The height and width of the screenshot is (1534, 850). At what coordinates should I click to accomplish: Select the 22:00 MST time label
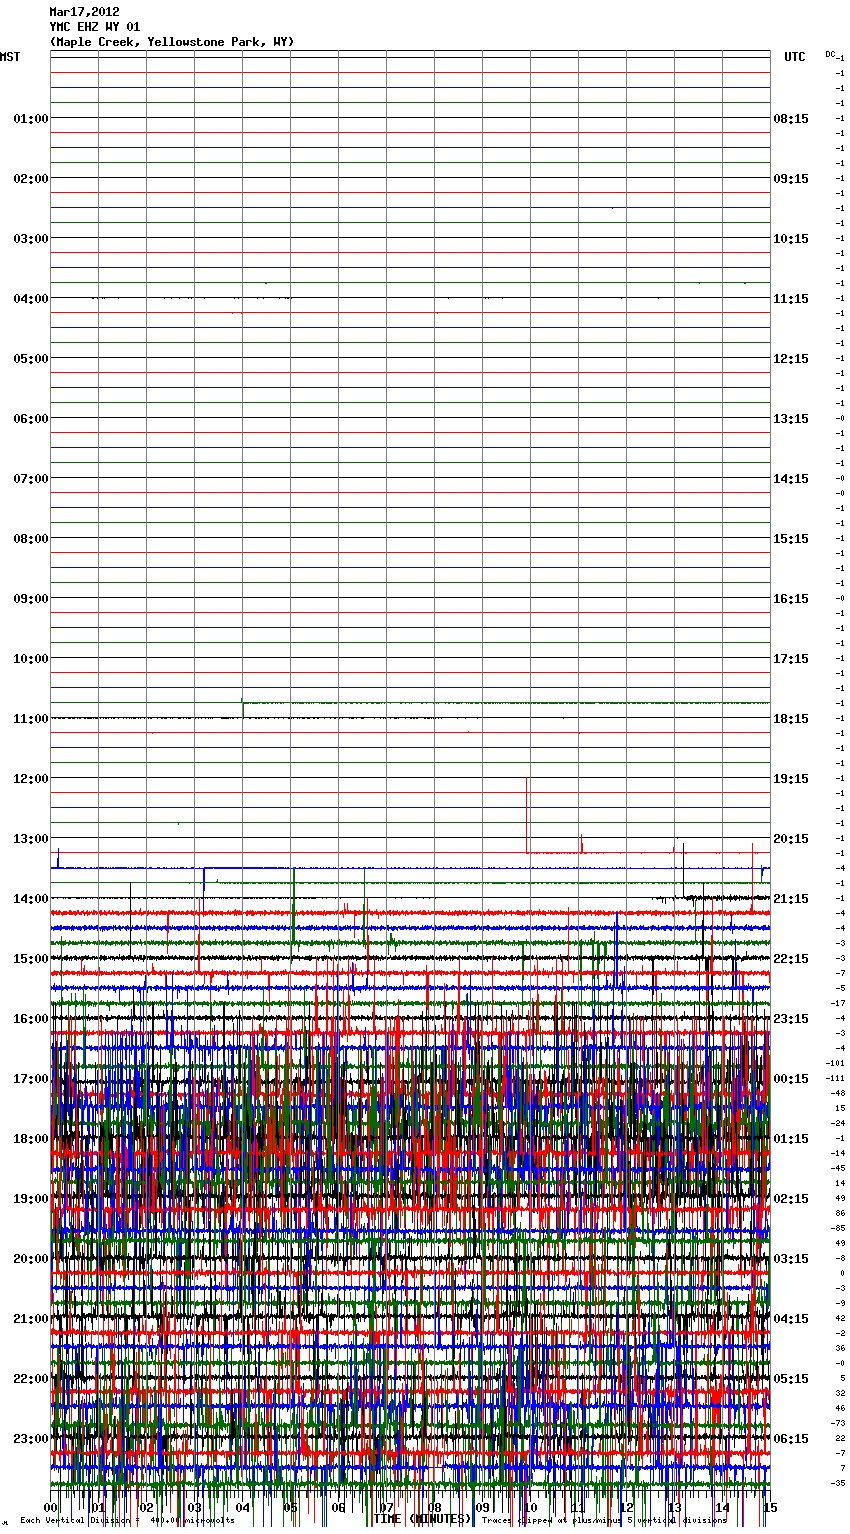(30, 1379)
